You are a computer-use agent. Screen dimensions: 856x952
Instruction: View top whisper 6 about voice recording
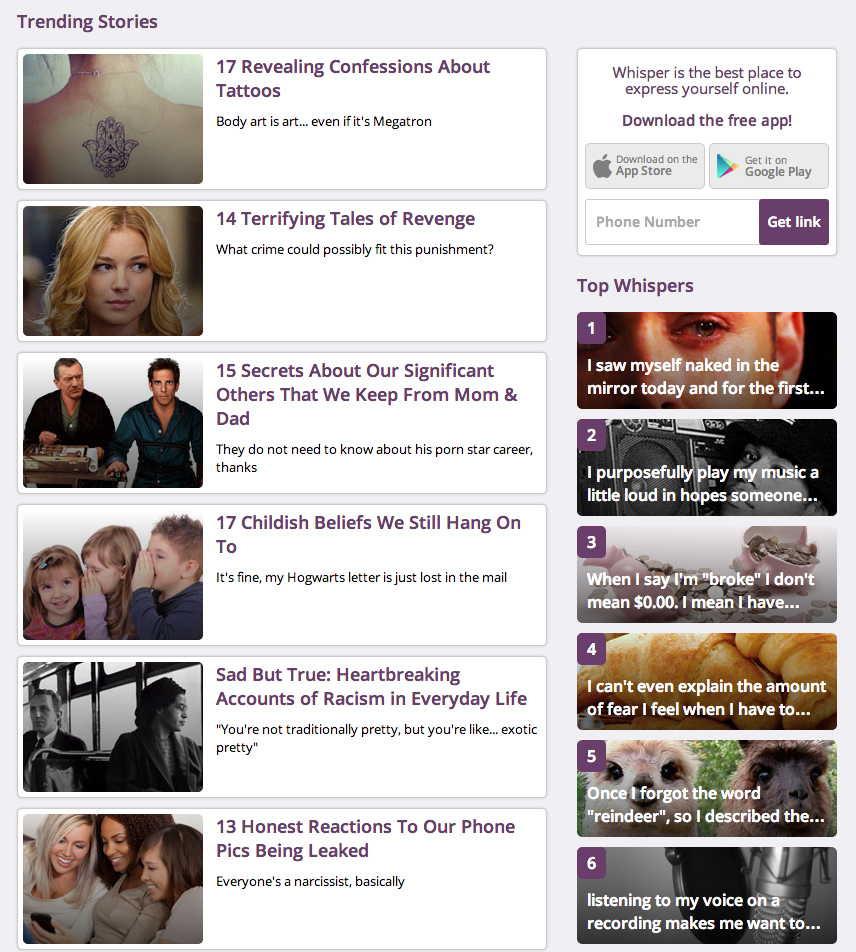point(707,896)
